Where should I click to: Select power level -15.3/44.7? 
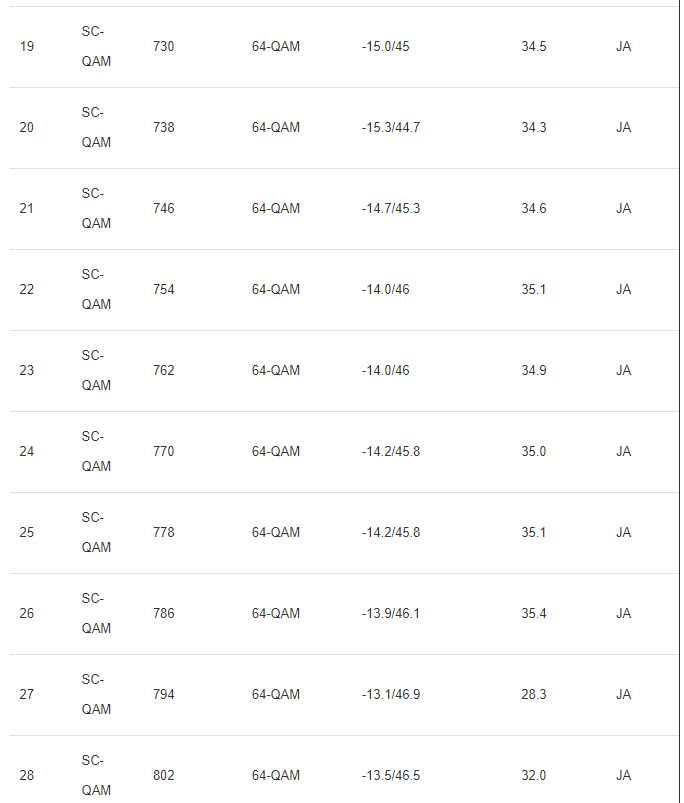click(x=391, y=128)
